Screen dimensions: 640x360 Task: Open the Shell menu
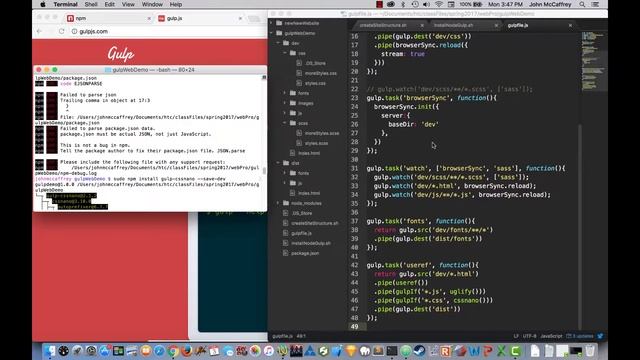(91, 4)
